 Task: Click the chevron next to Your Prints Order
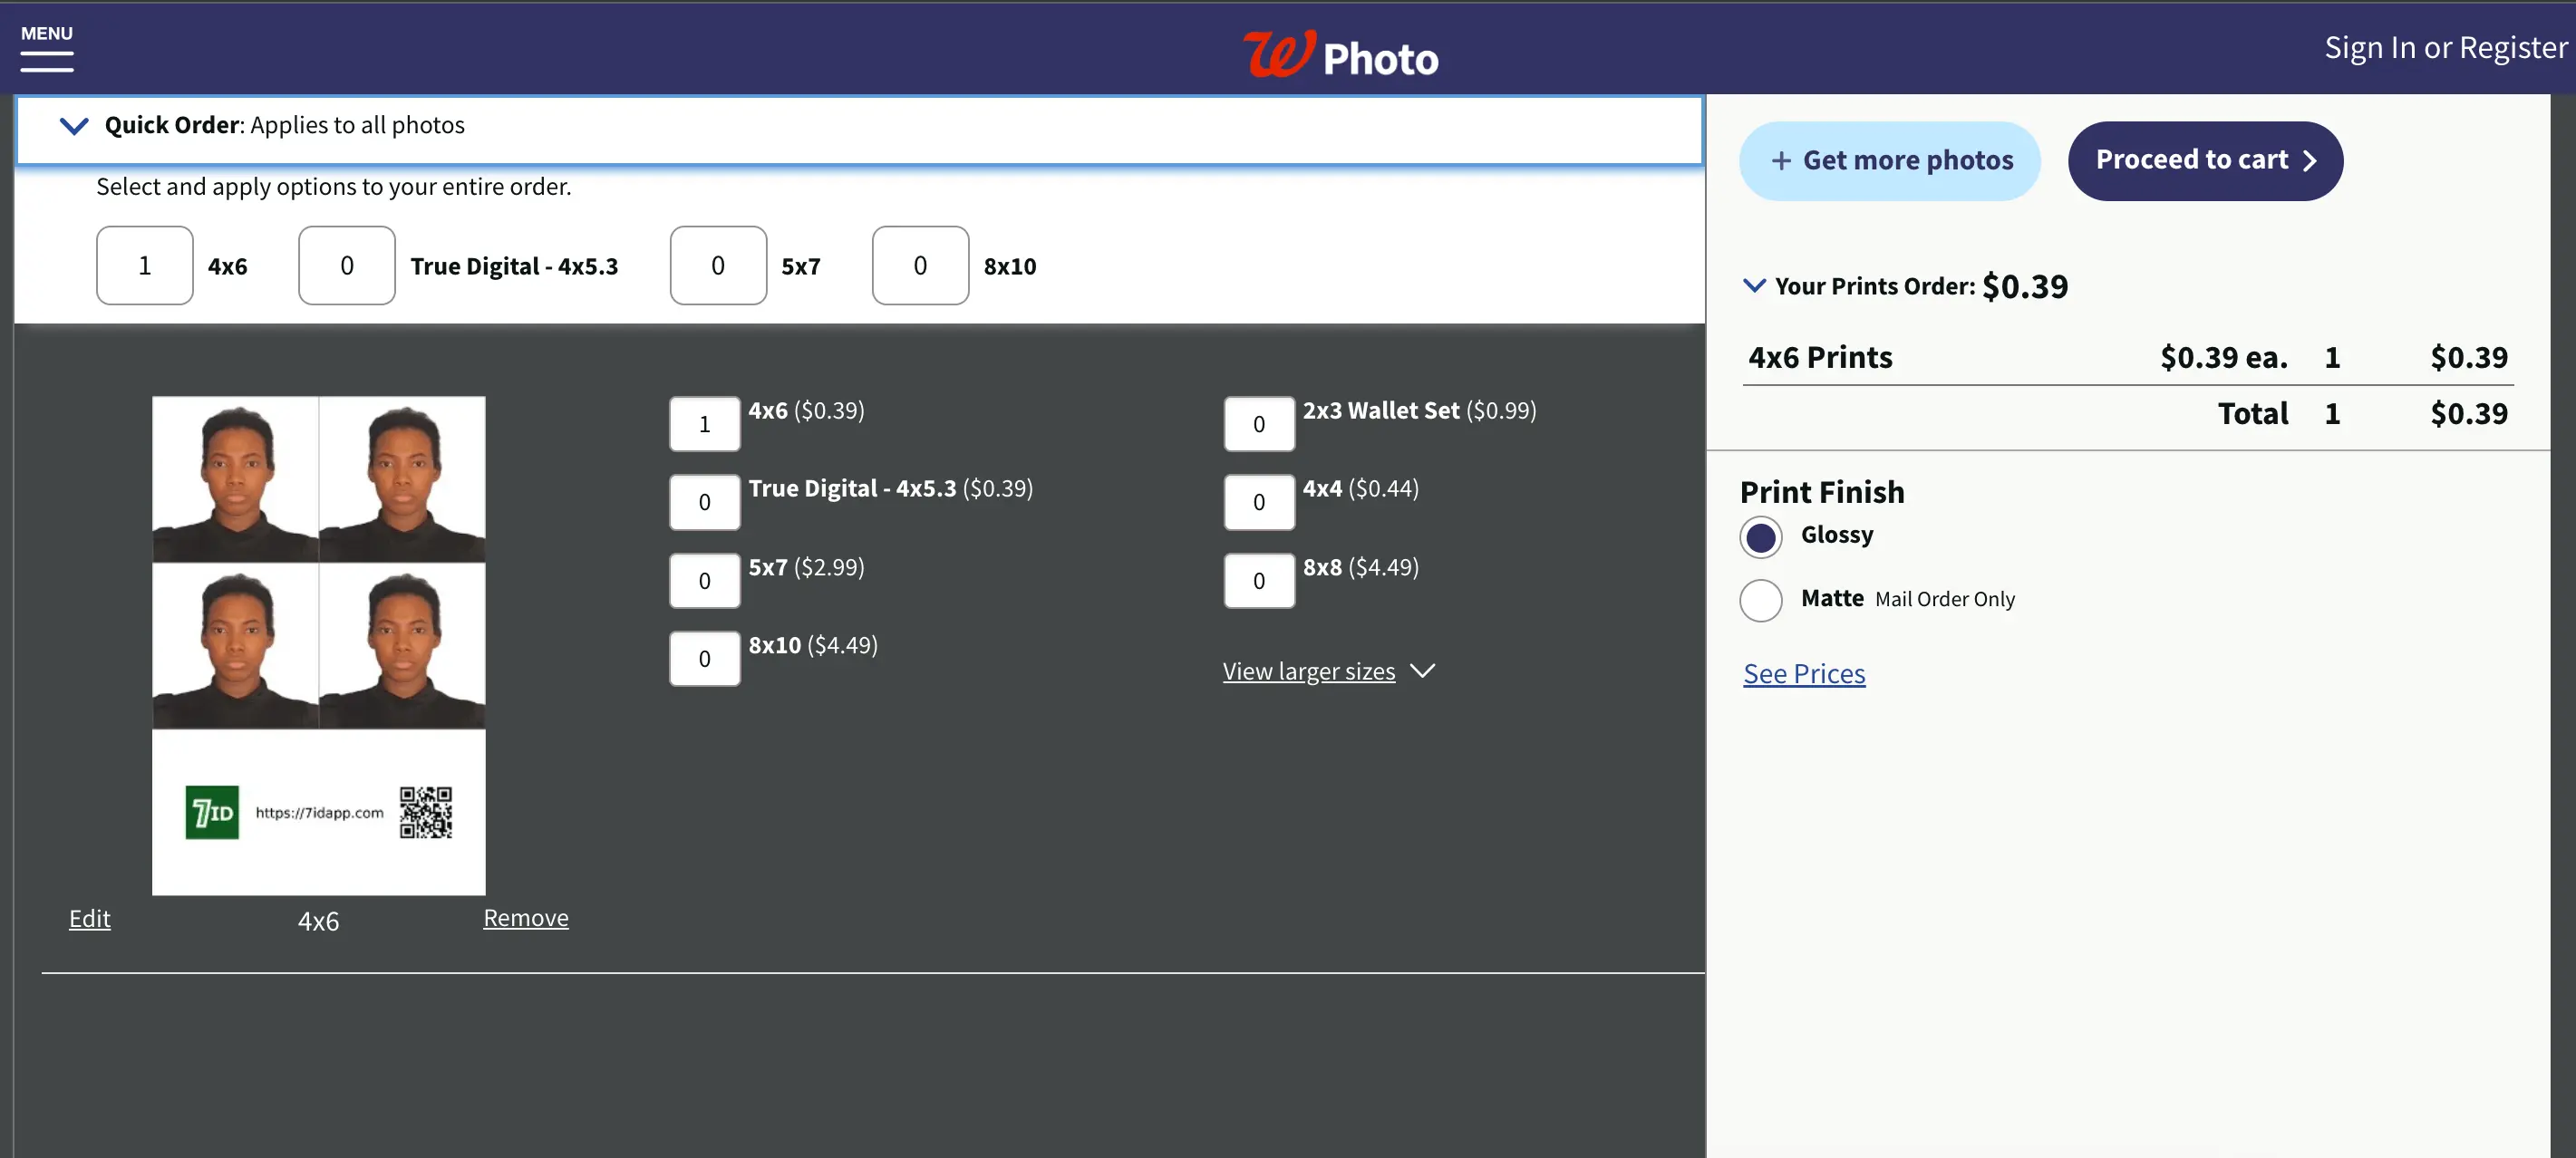(x=1755, y=285)
